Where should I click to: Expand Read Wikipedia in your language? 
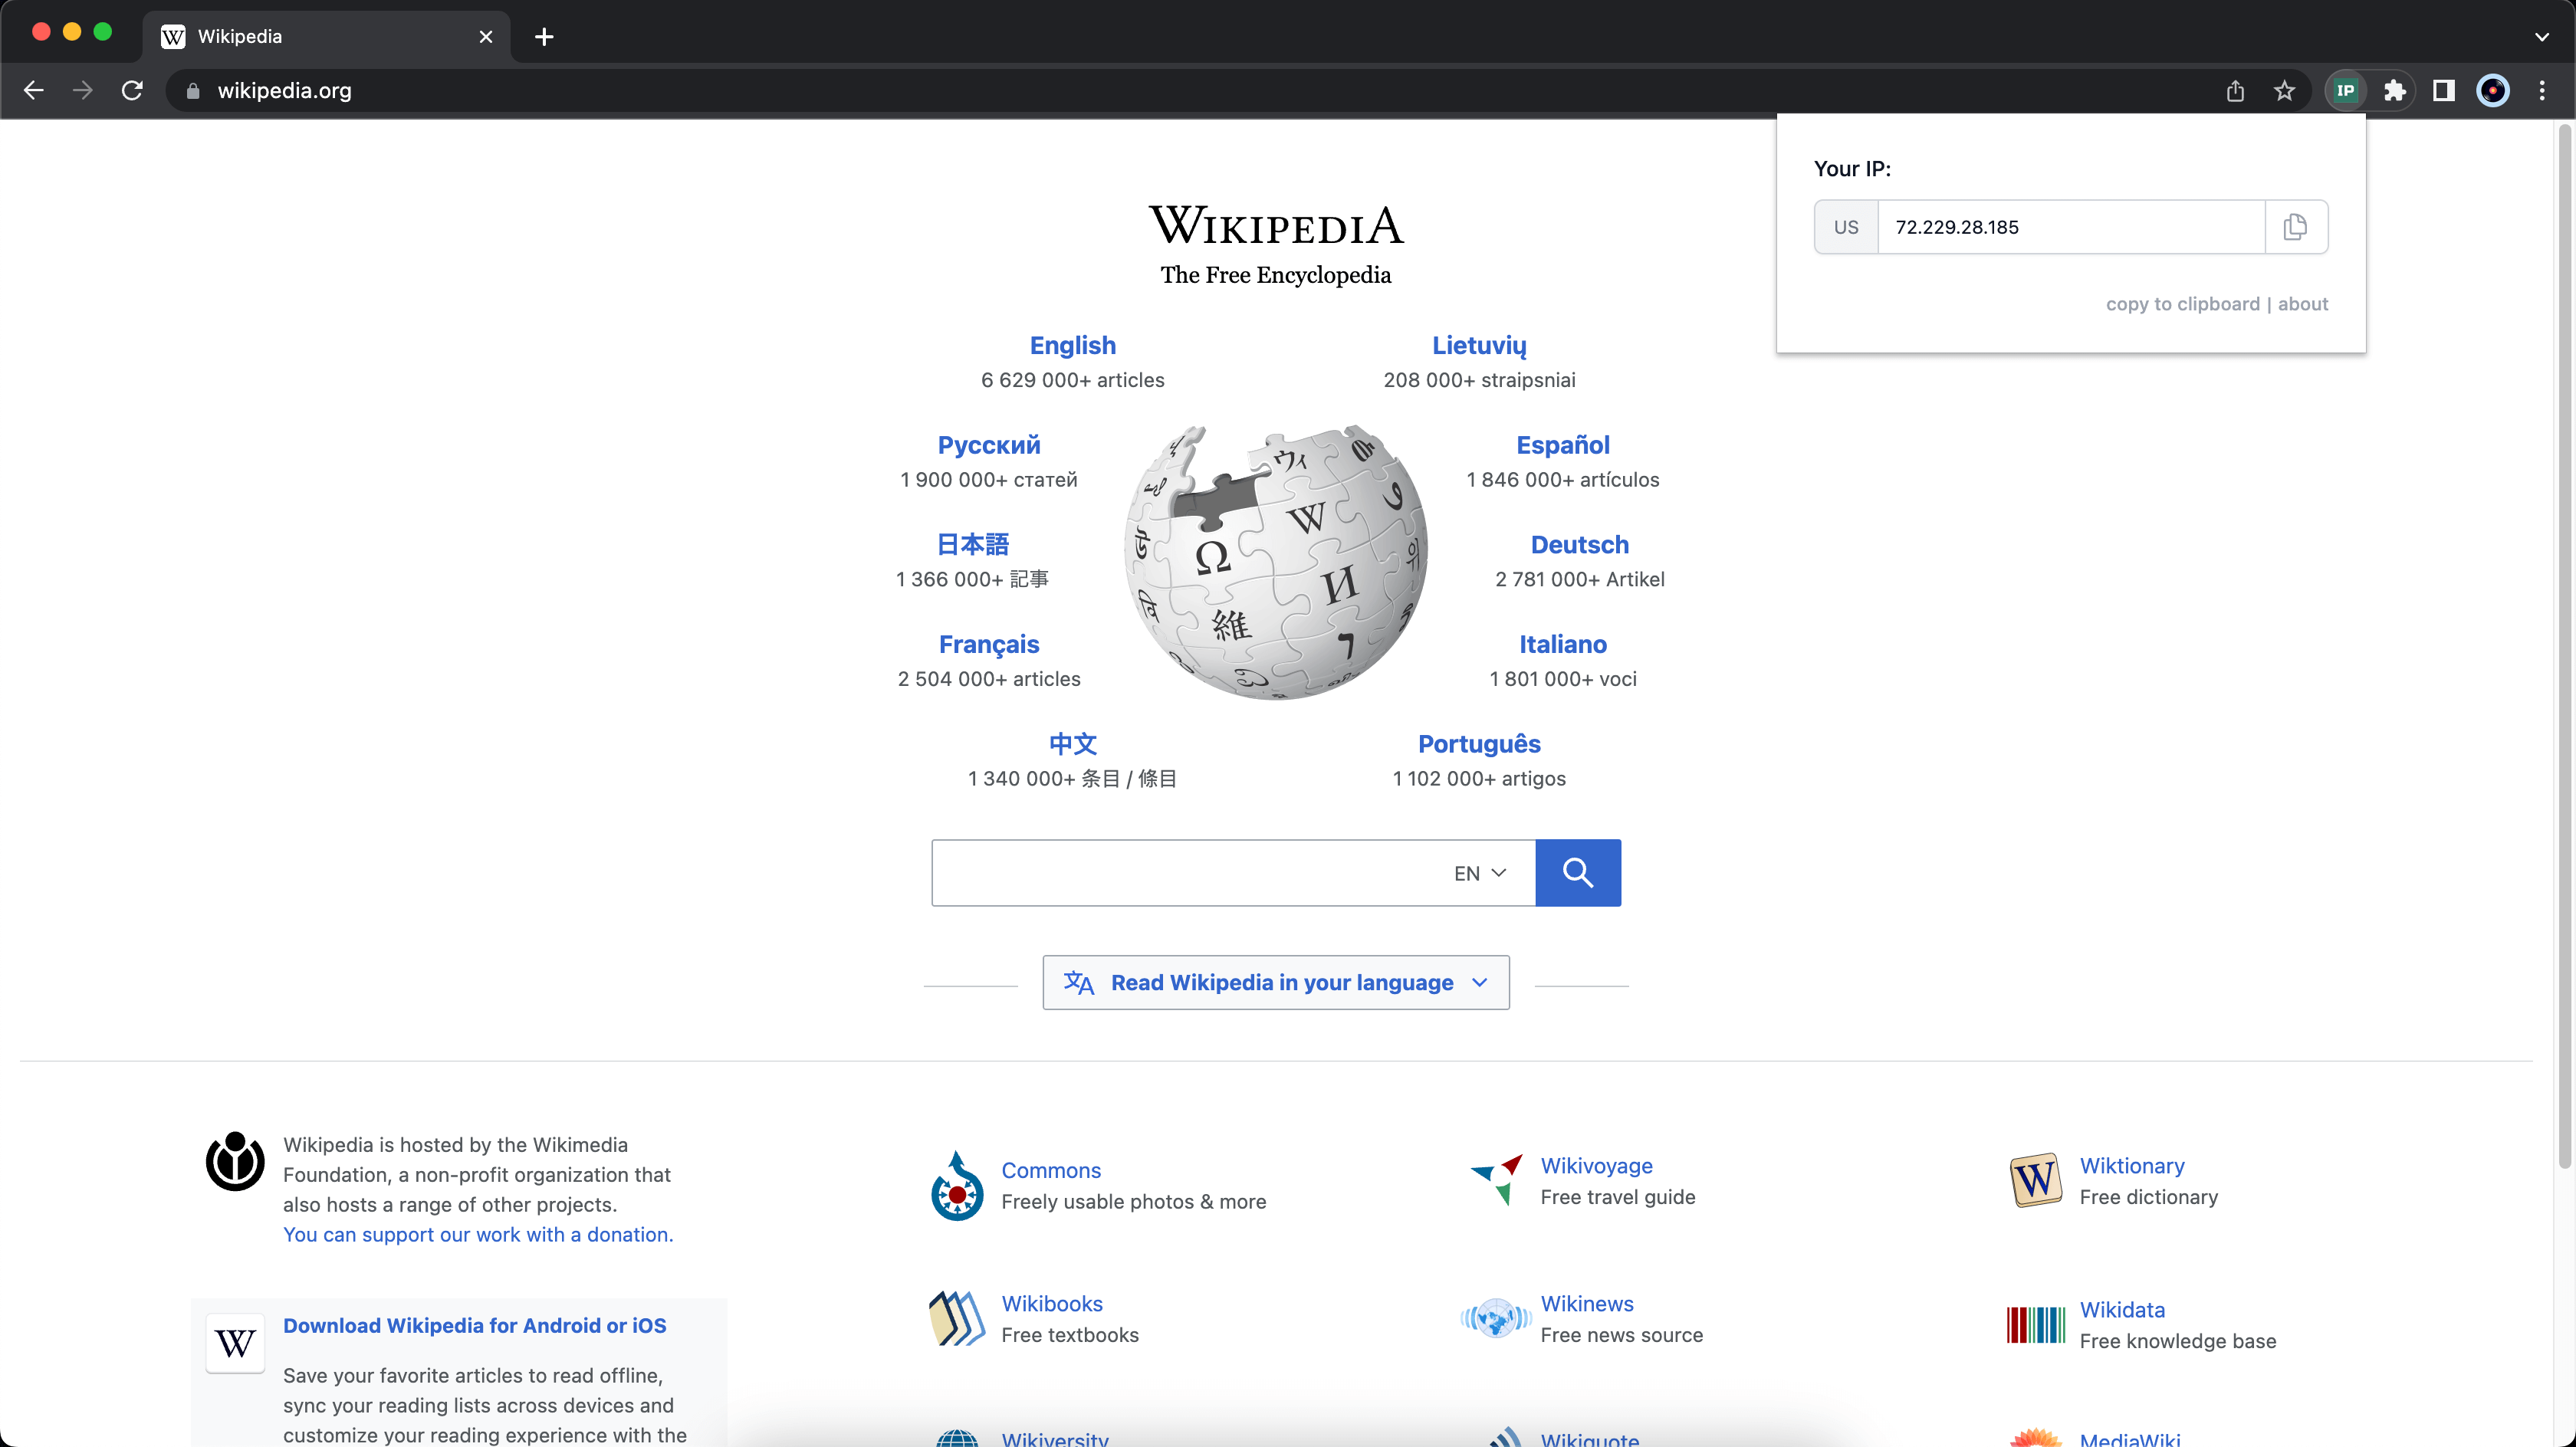pyautogui.click(x=1275, y=982)
